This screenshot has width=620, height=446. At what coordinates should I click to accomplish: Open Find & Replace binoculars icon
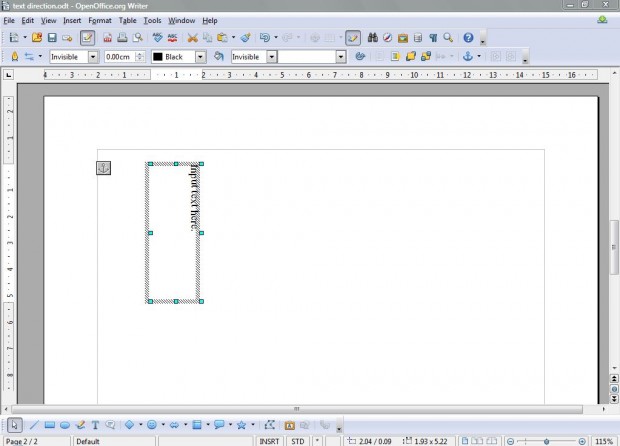tap(371, 38)
